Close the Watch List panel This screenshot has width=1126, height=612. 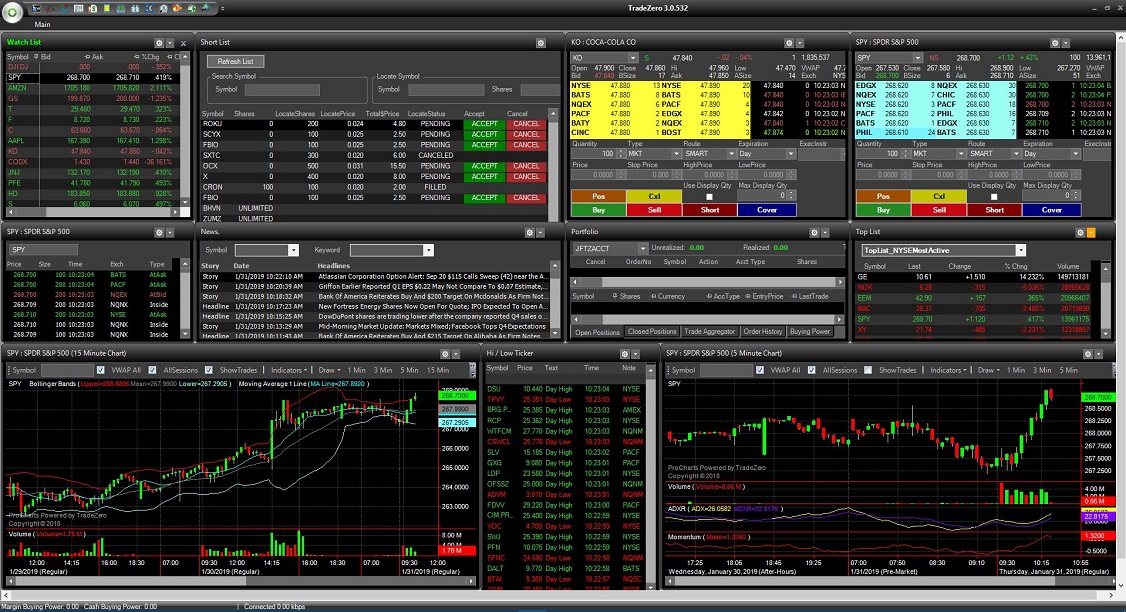(183, 43)
